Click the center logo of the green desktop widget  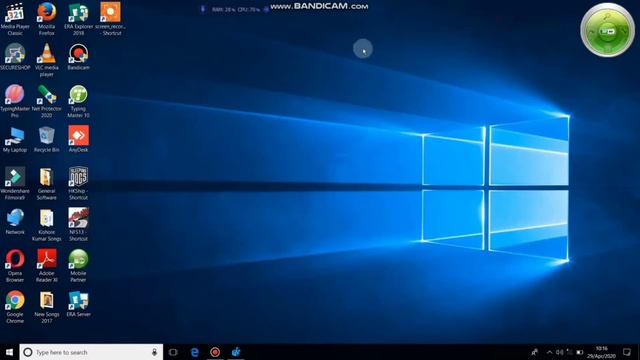click(608, 31)
